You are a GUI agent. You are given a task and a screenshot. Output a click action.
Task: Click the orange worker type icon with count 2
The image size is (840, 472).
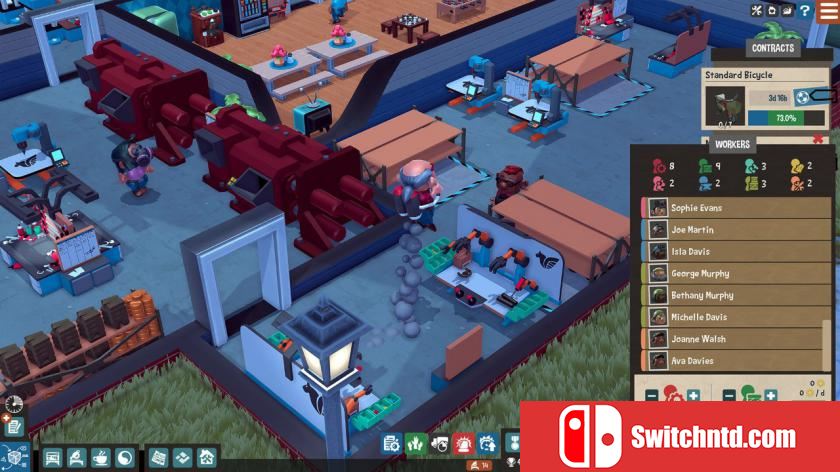click(x=797, y=184)
